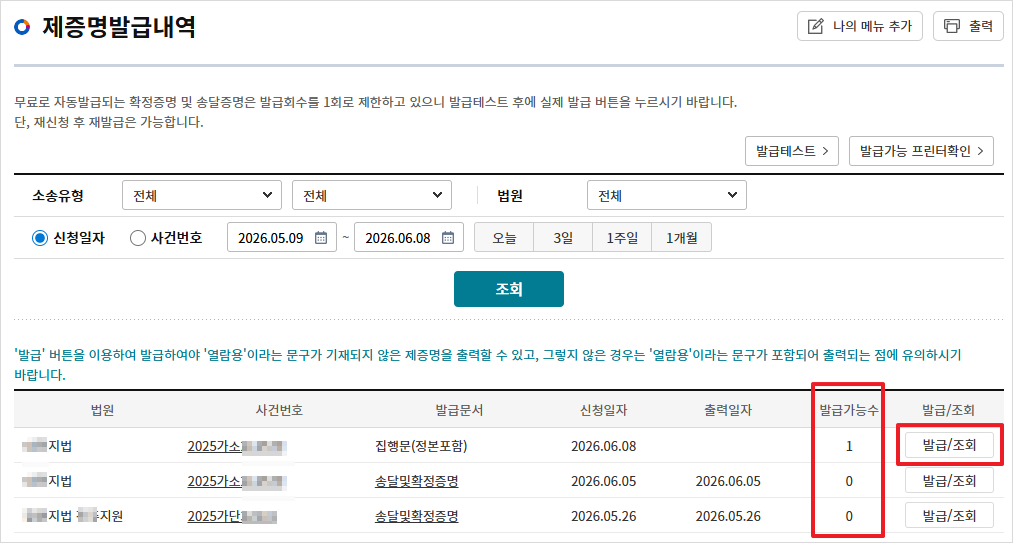Click the 사건번호 column header
The width and height of the screenshot is (1013, 543).
(279, 410)
